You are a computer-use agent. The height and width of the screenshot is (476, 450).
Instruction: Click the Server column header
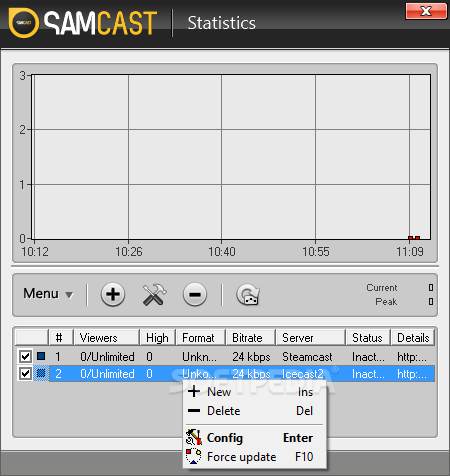click(x=311, y=338)
